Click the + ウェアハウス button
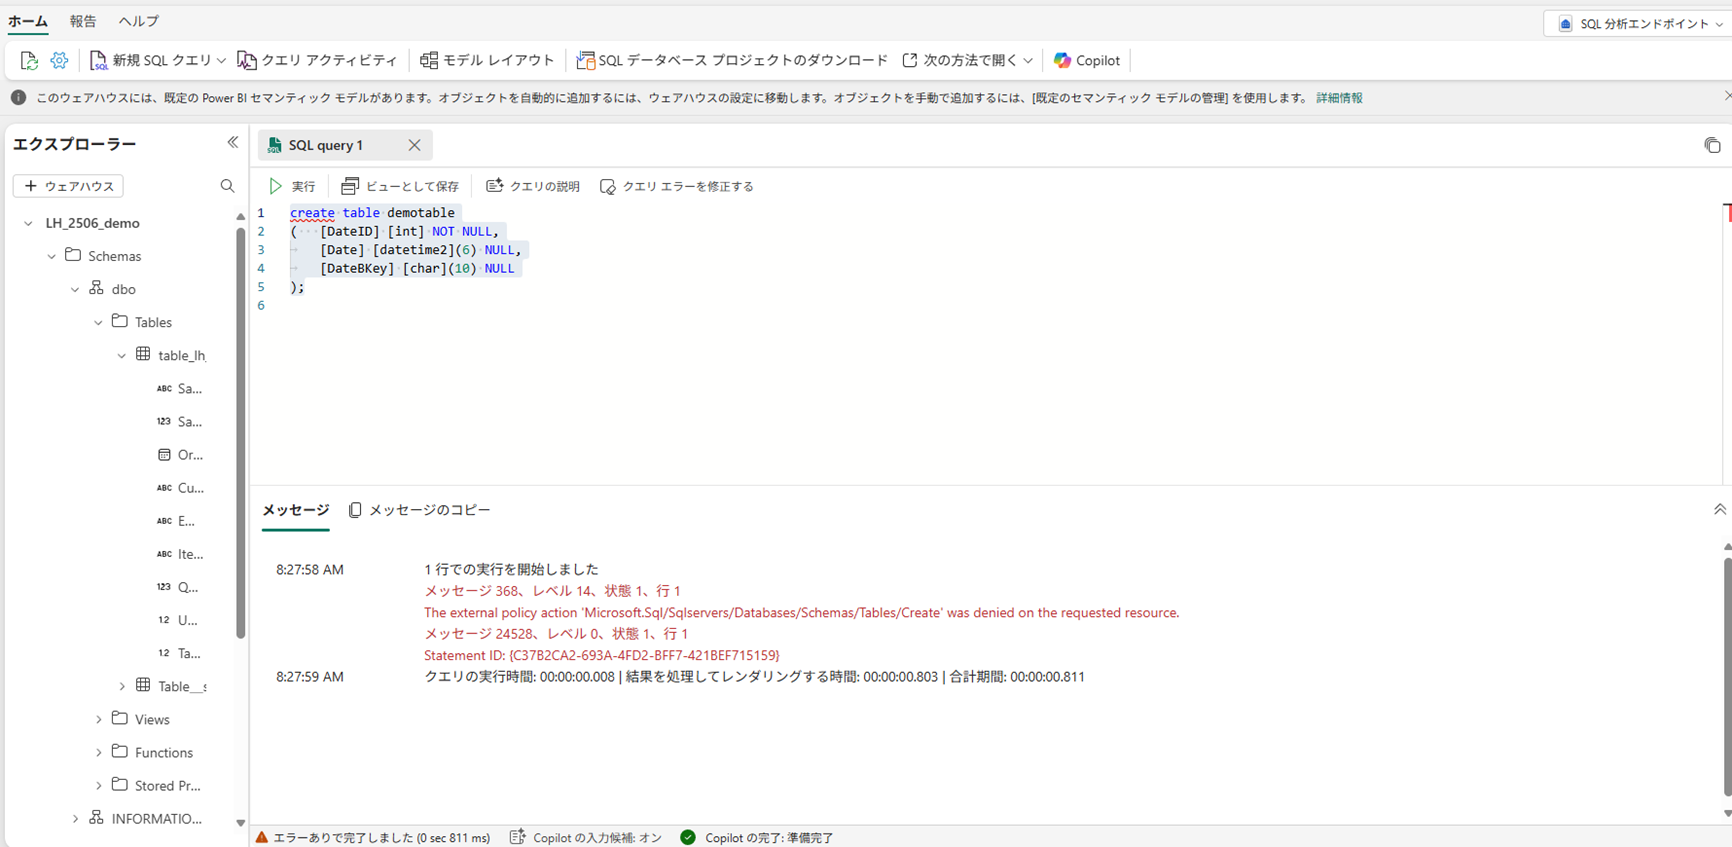The width and height of the screenshot is (1732, 847). (68, 186)
